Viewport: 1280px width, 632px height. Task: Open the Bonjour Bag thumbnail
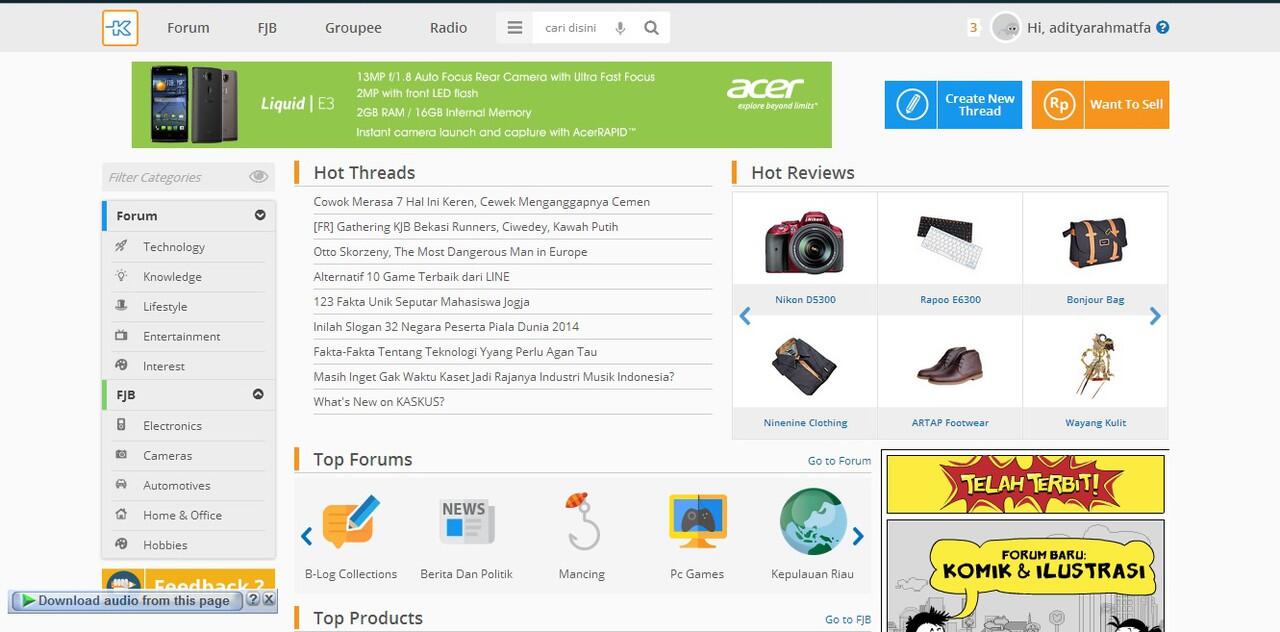pyautogui.click(x=1095, y=243)
